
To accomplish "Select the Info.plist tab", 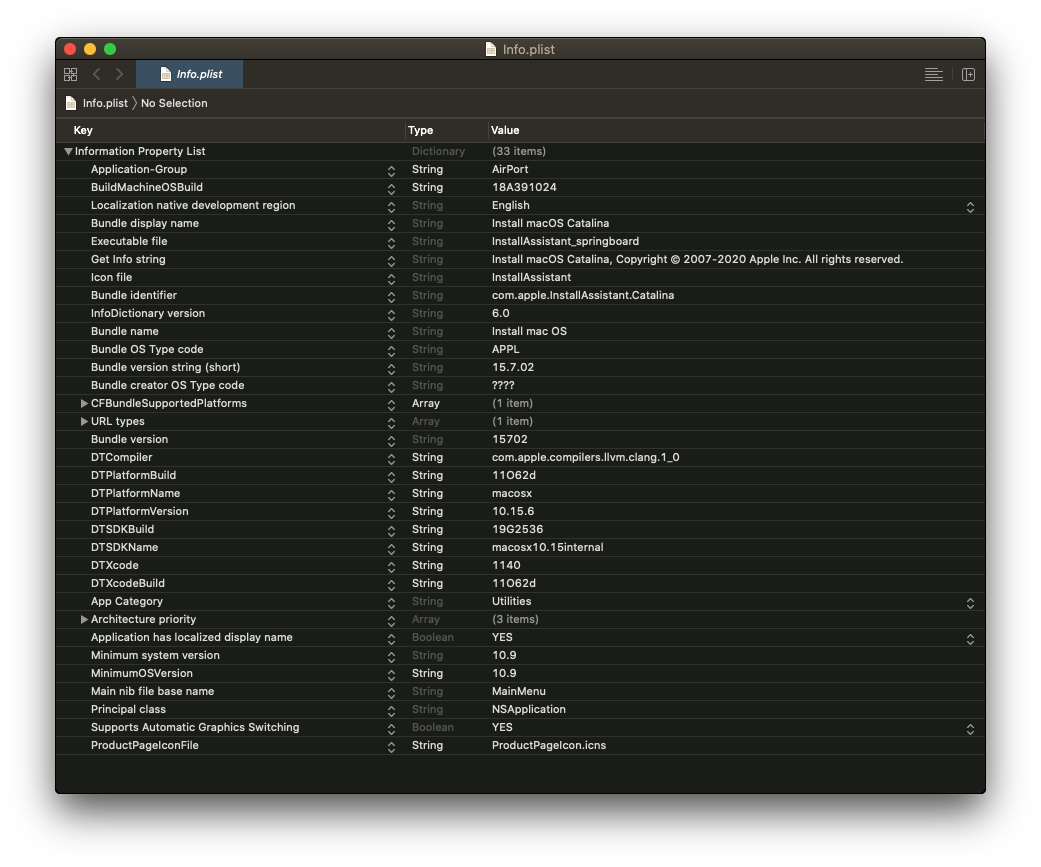I will (x=189, y=74).
